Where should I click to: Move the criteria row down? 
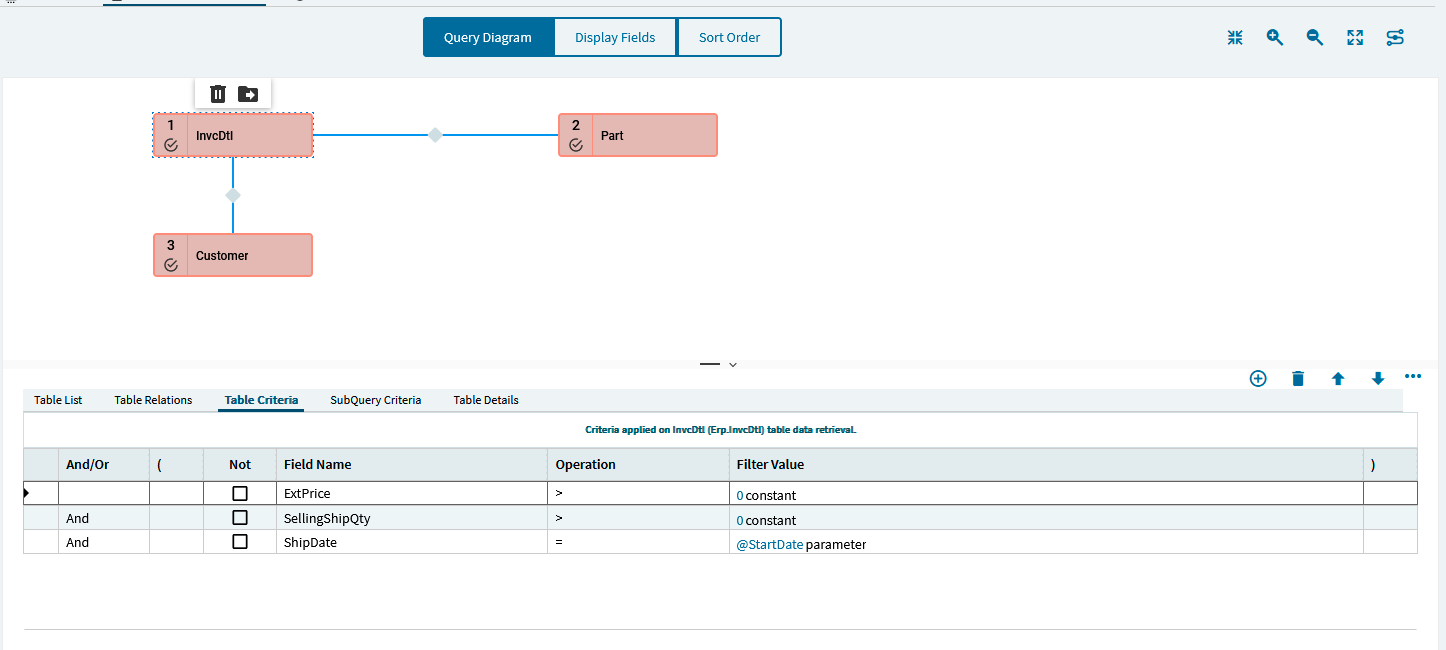[x=1378, y=378]
